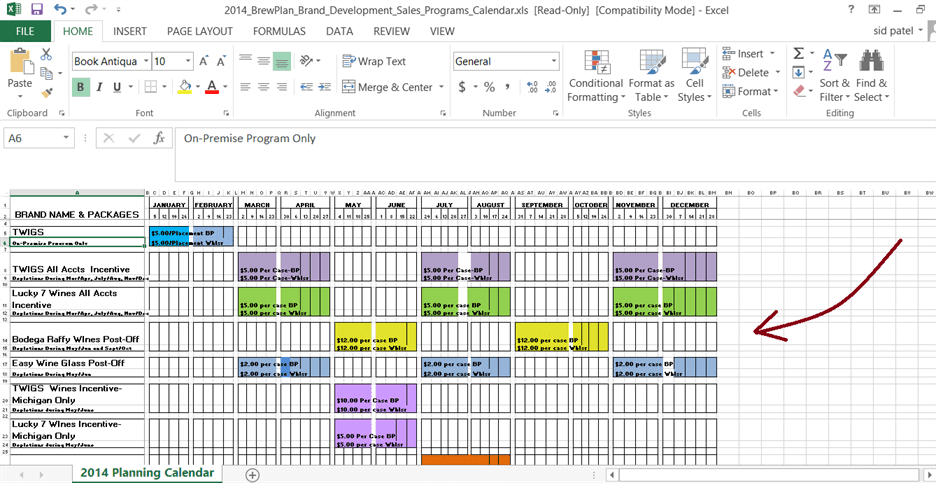Click the Undo arrow icon

click(x=60, y=10)
